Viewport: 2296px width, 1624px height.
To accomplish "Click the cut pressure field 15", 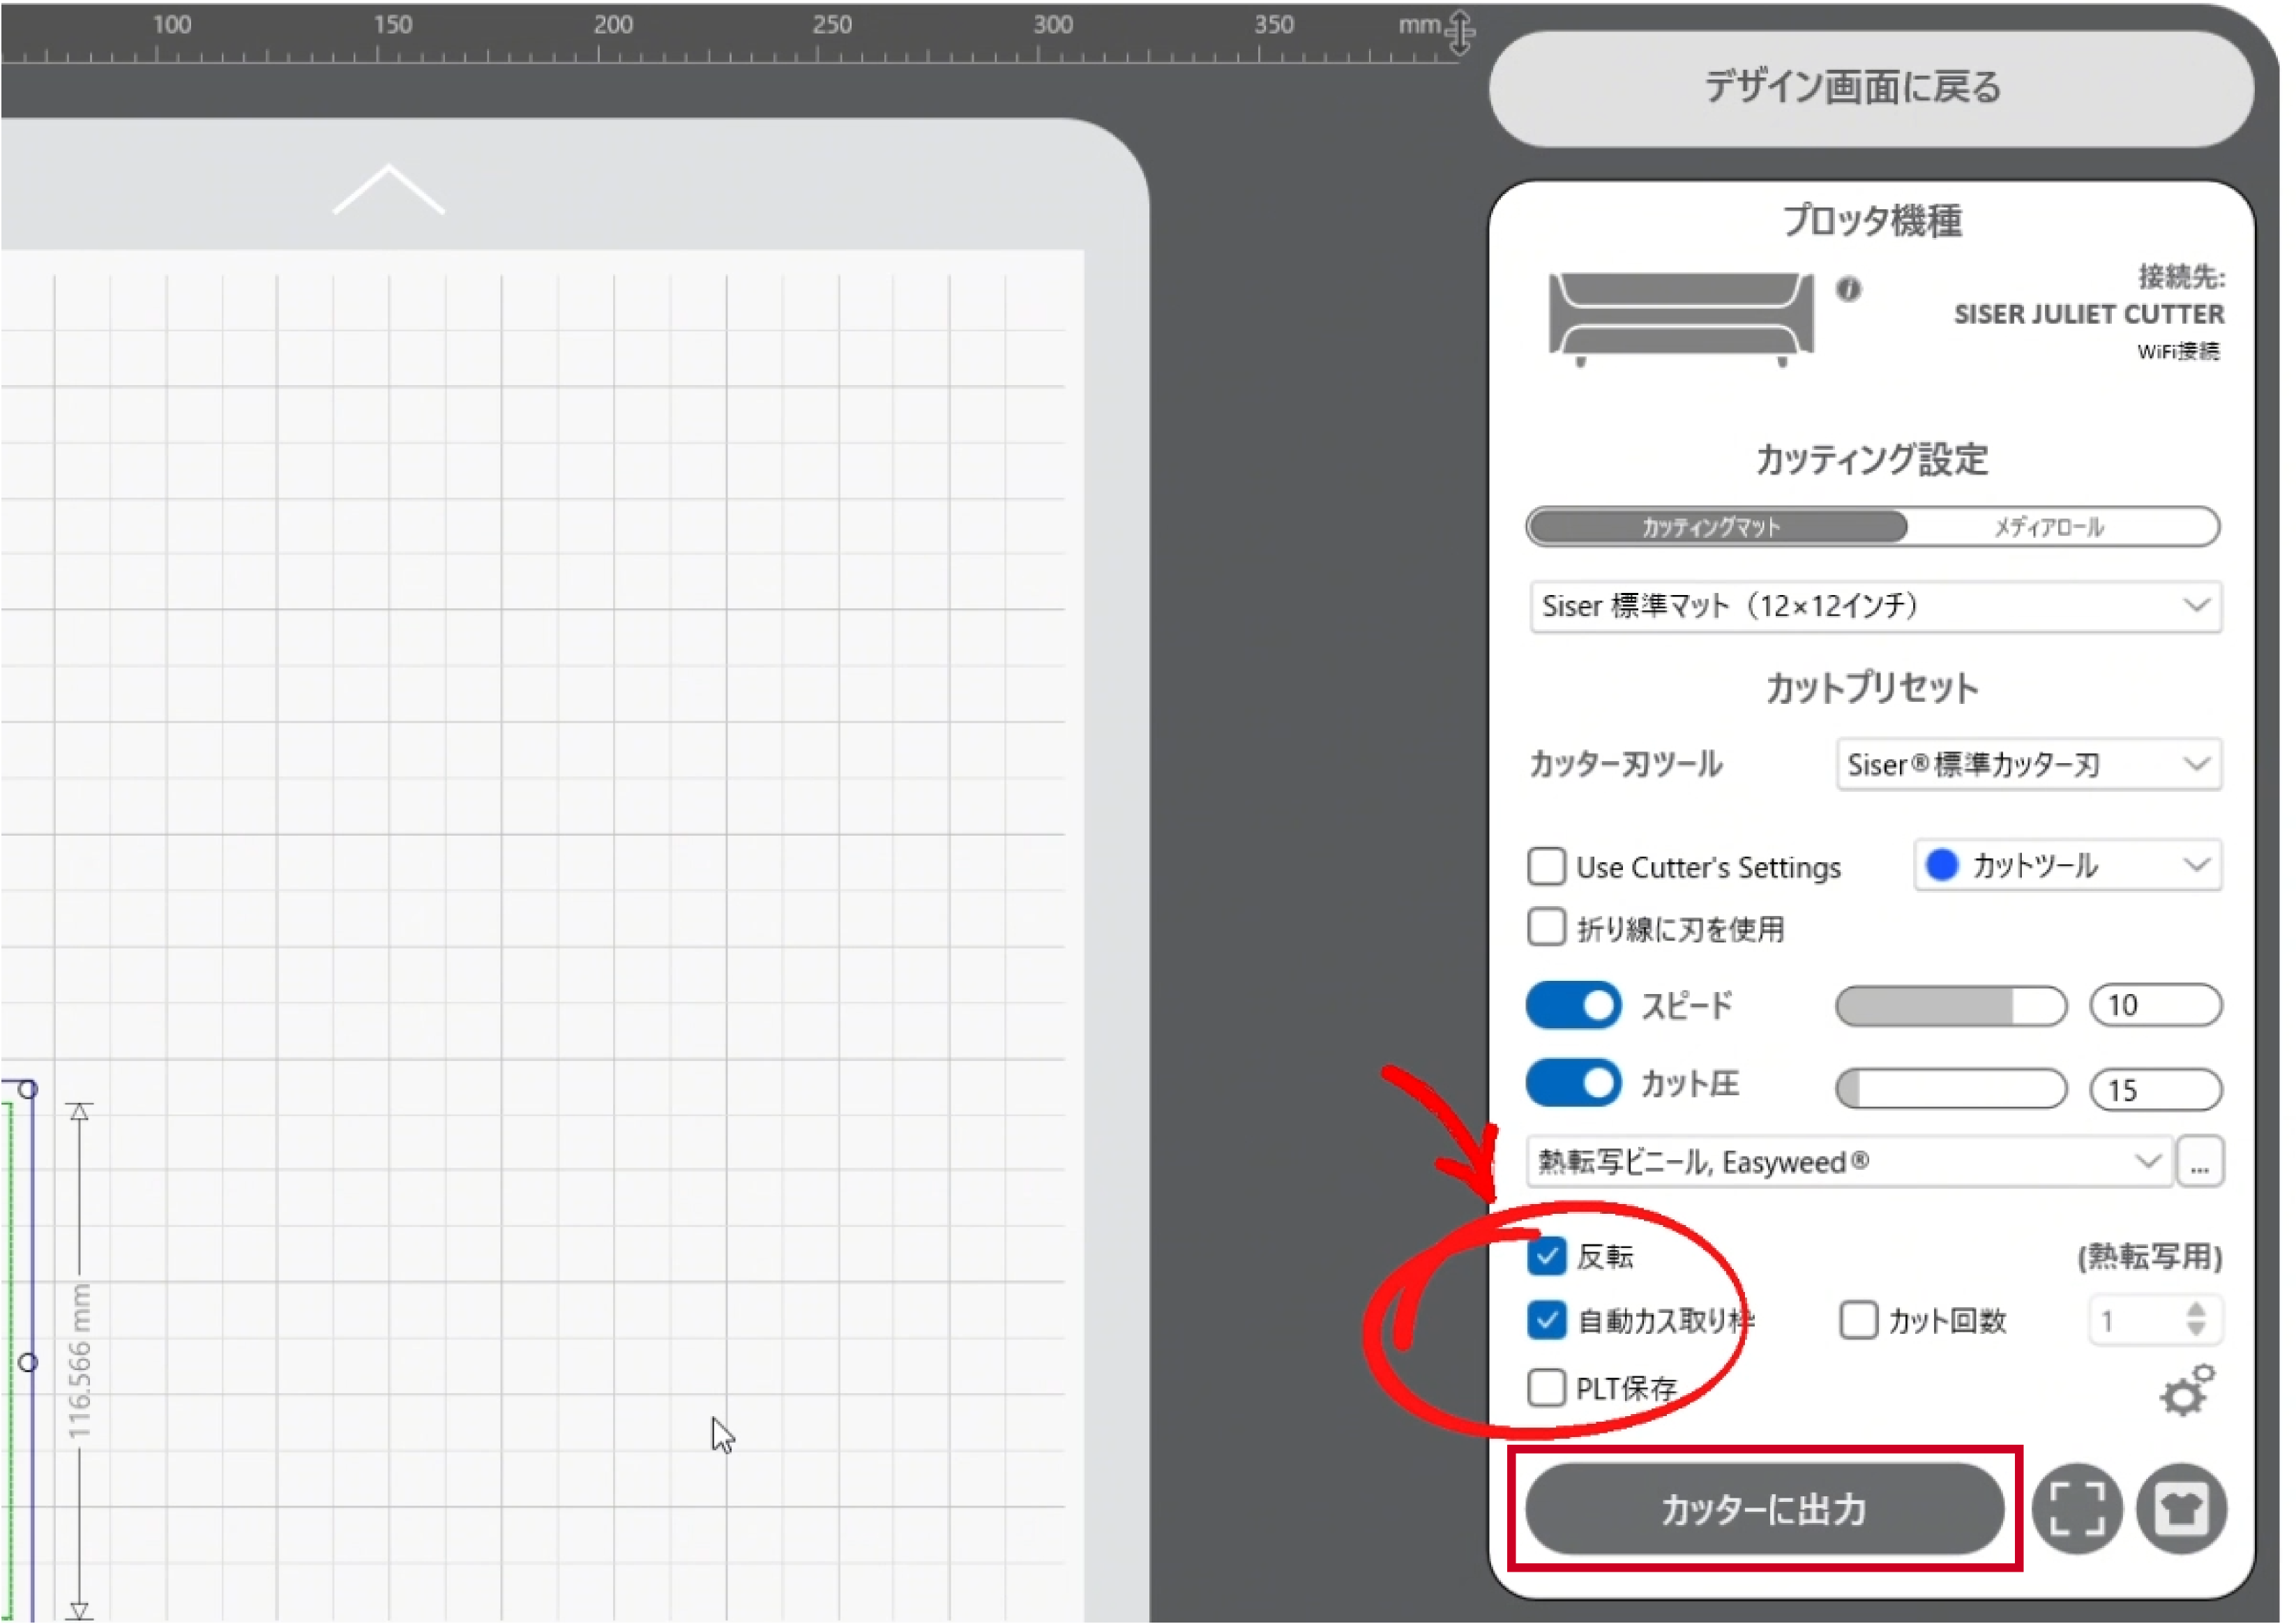I will click(x=2156, y=1089).
